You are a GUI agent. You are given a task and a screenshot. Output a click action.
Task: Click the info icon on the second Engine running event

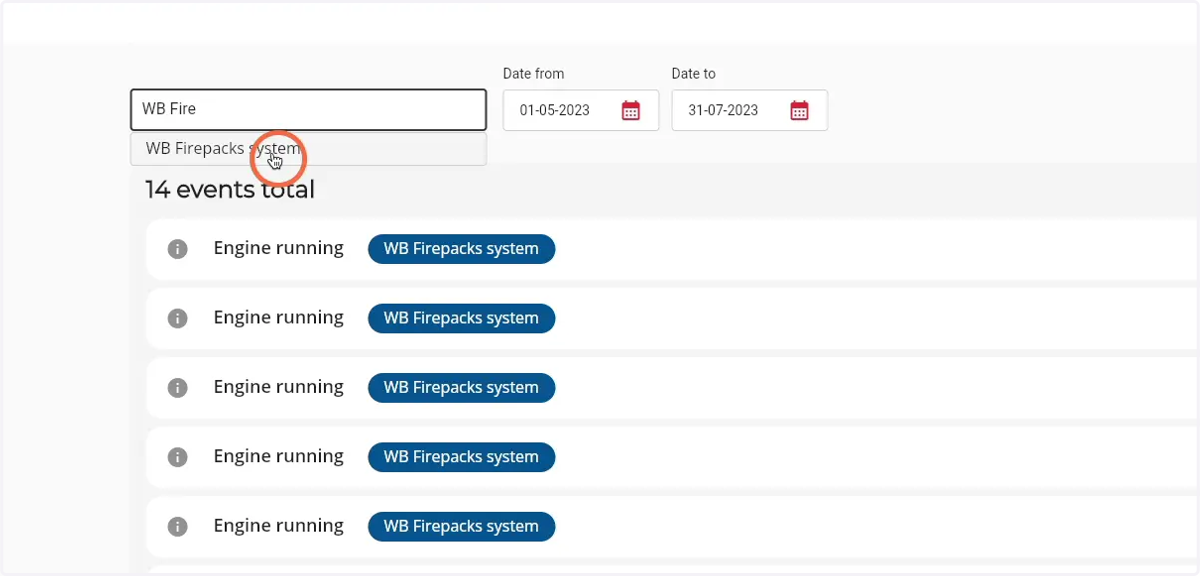tap(178, 318)
